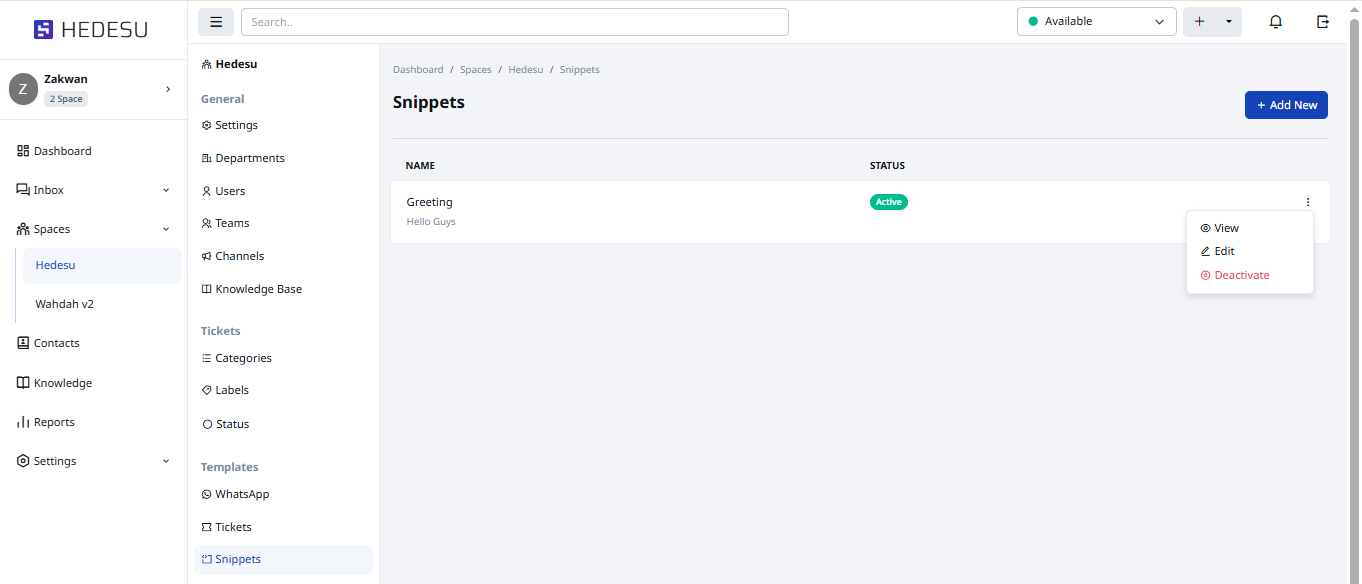Expand the Settings section in main sidebar
This screenshot has height=584, width=1362.
click(x=166, y=461)
